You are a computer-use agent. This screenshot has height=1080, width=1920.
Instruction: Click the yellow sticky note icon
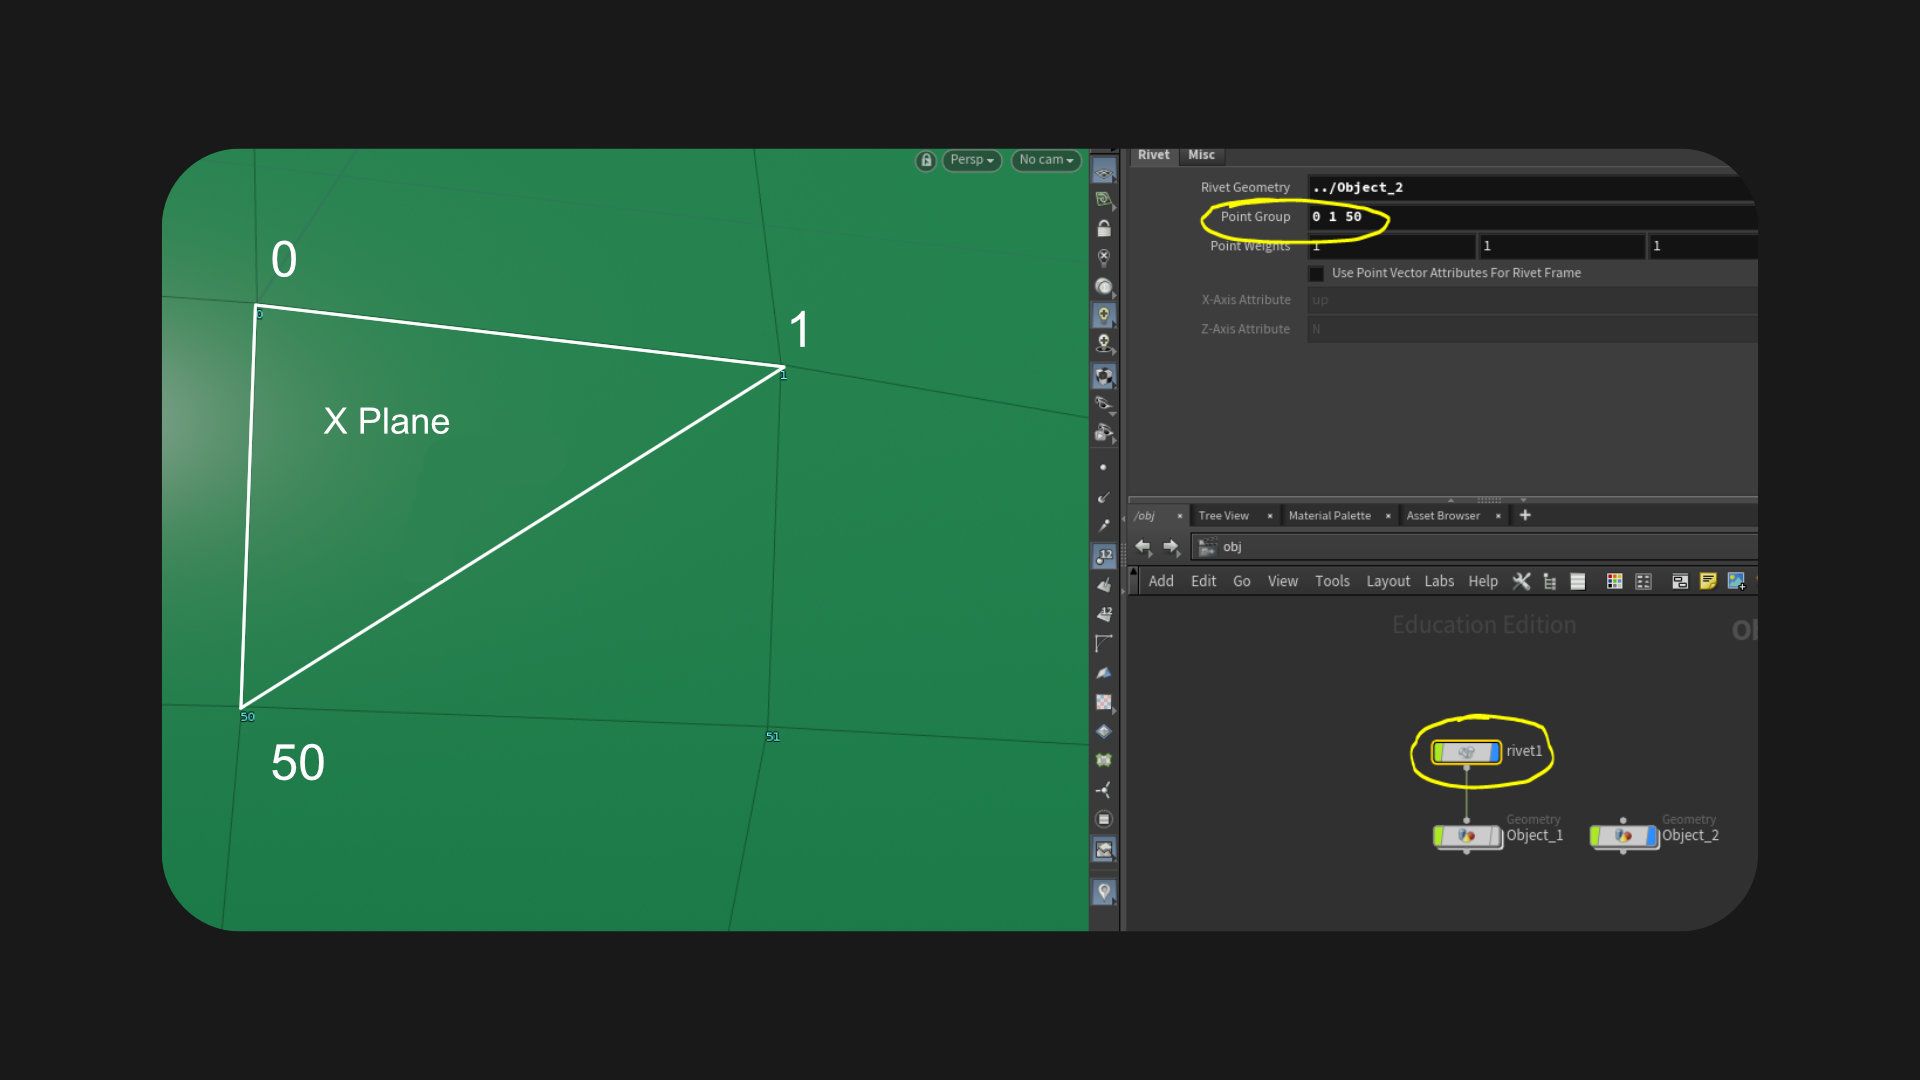coord(1708,581)
